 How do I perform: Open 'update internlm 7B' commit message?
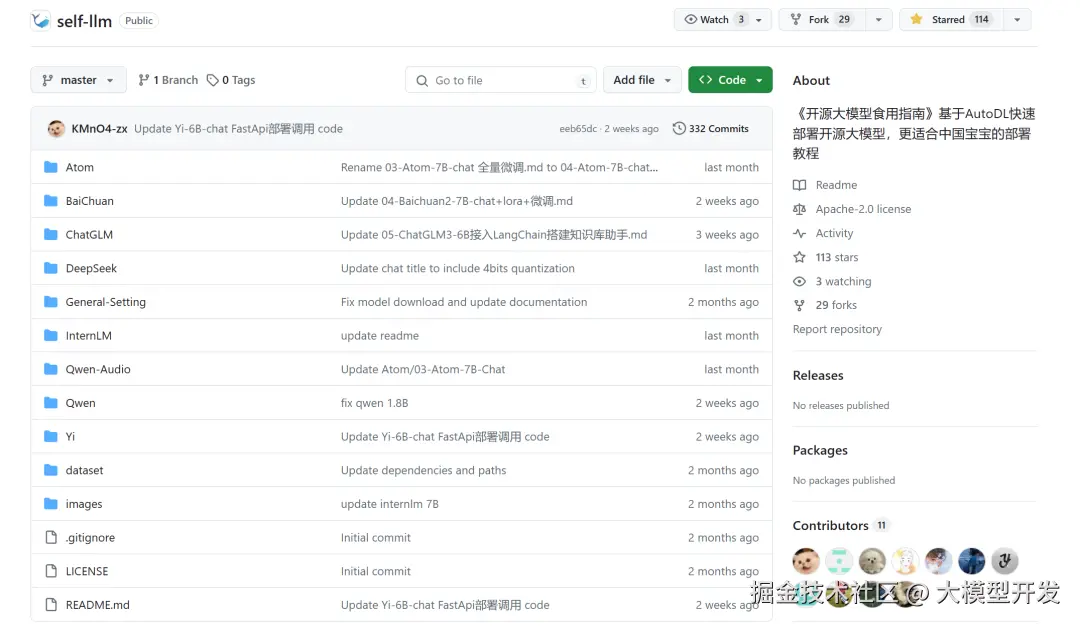coord(389,503)
